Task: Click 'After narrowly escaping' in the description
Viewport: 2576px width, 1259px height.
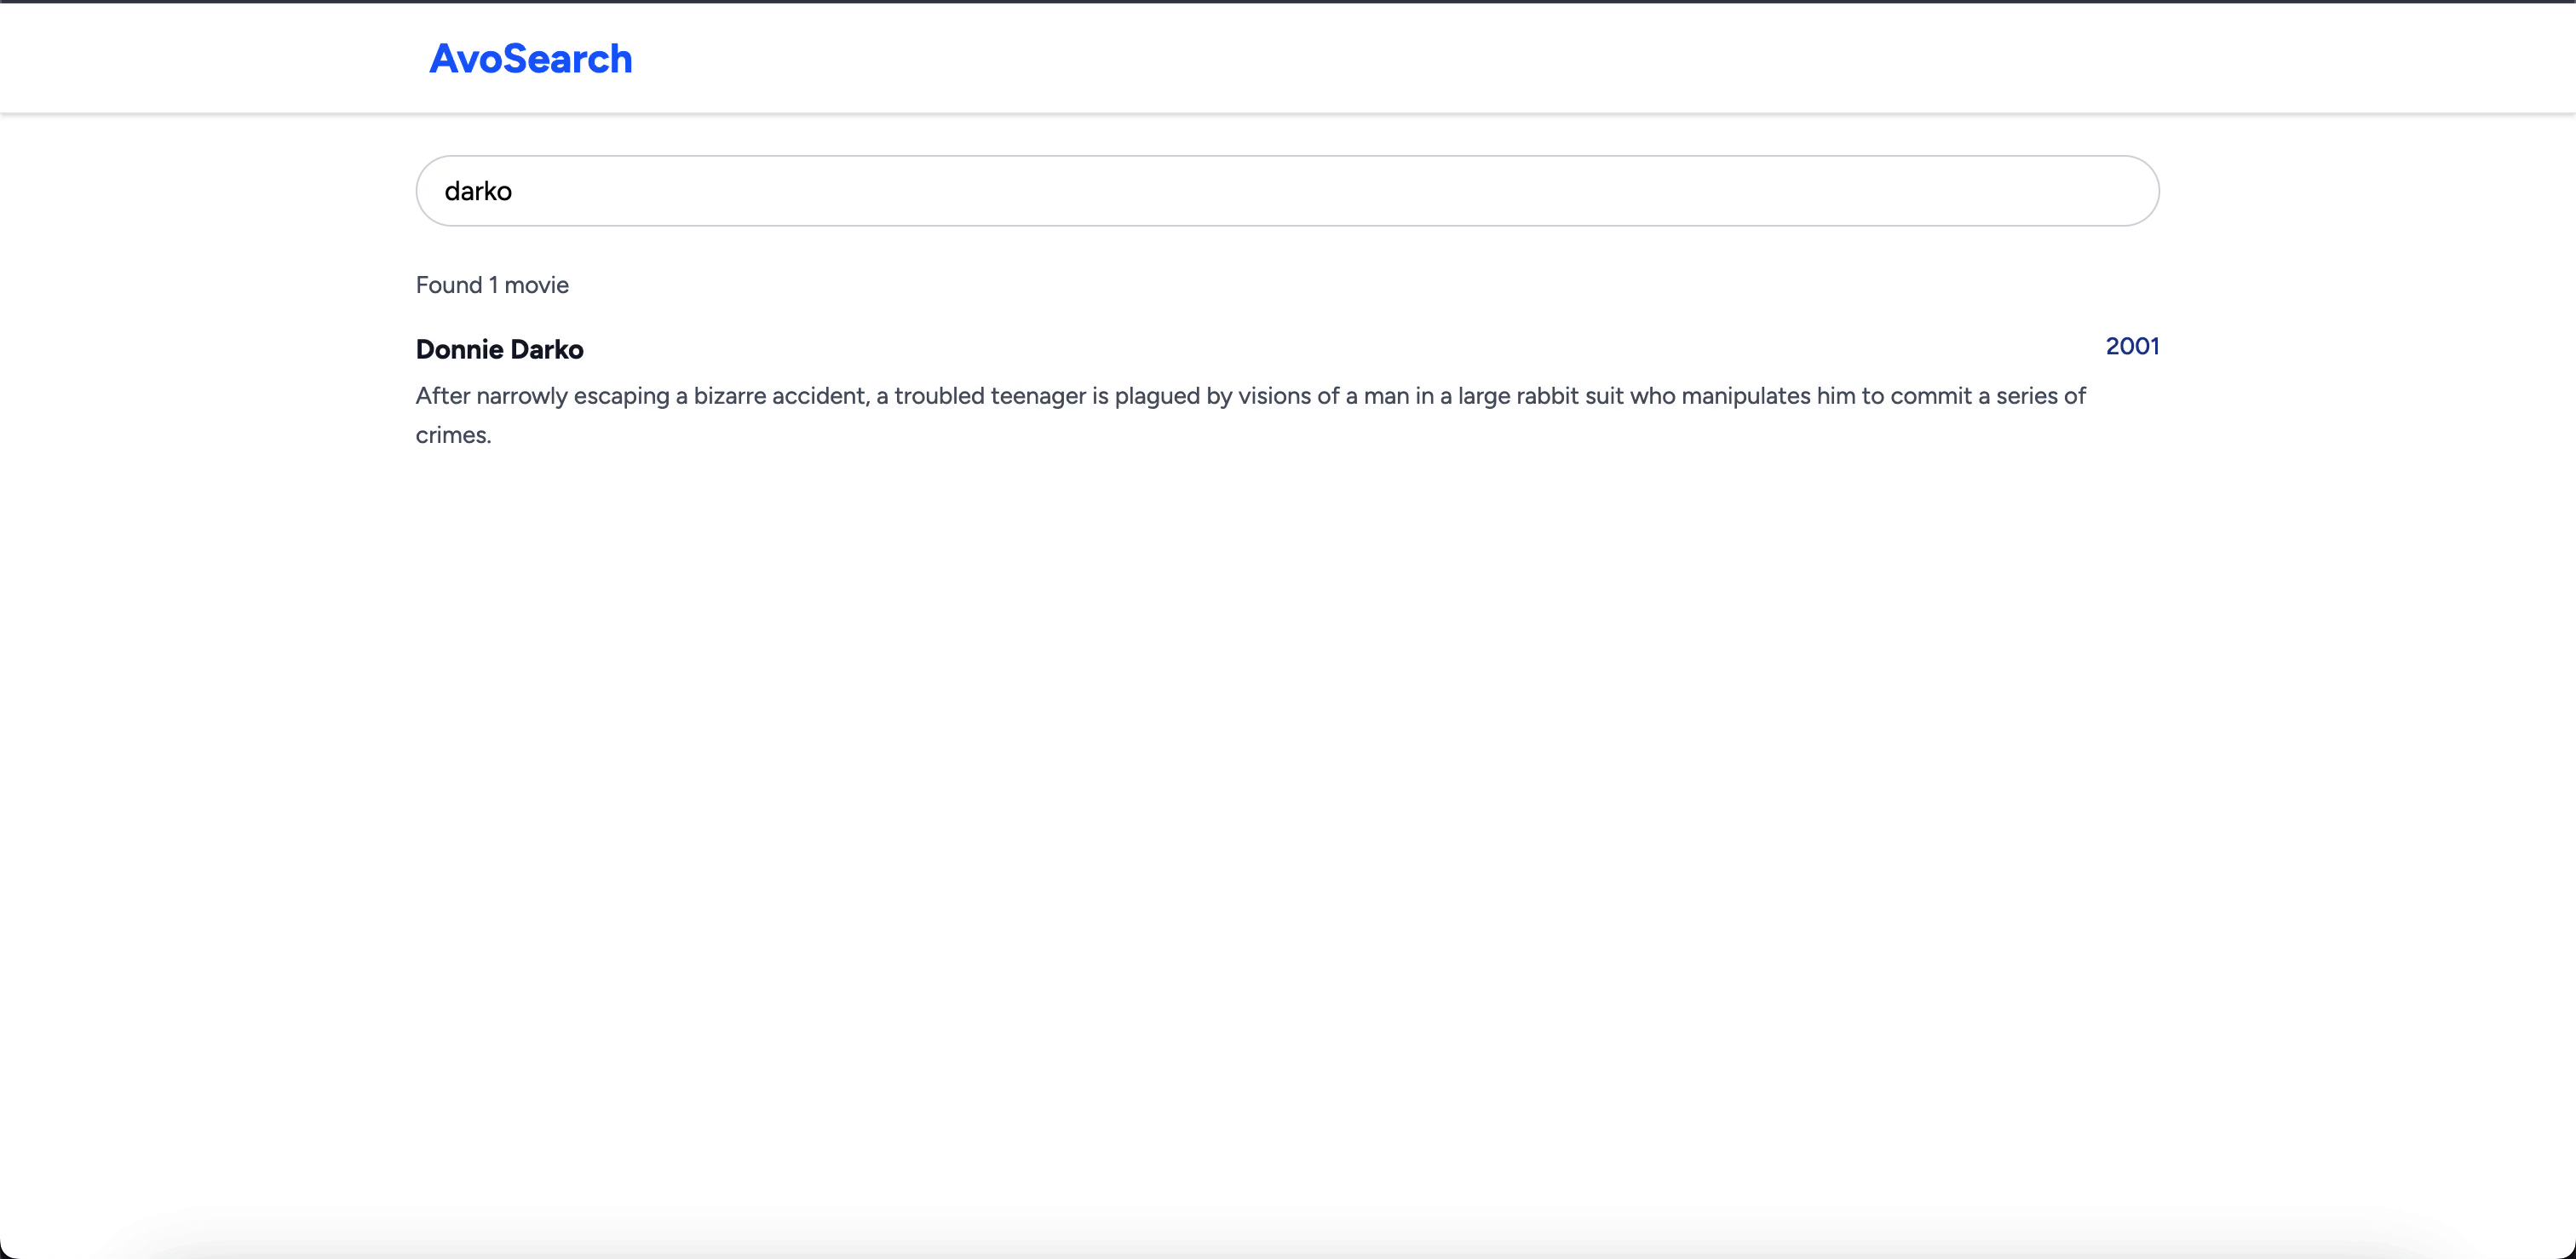Action: point(541,396)
